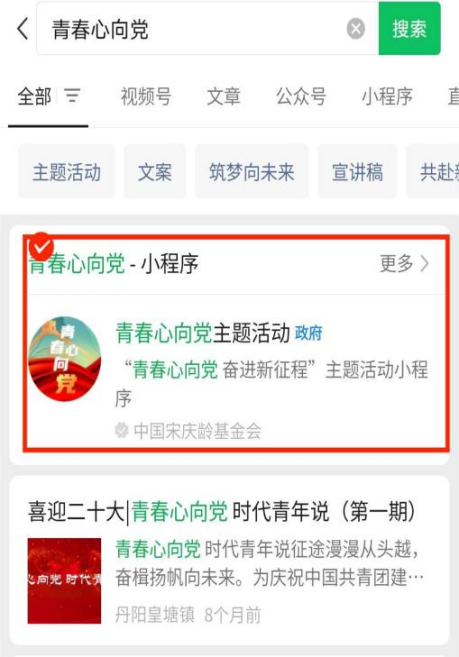Focus the search field containing 青春心向党

(207, 28)
